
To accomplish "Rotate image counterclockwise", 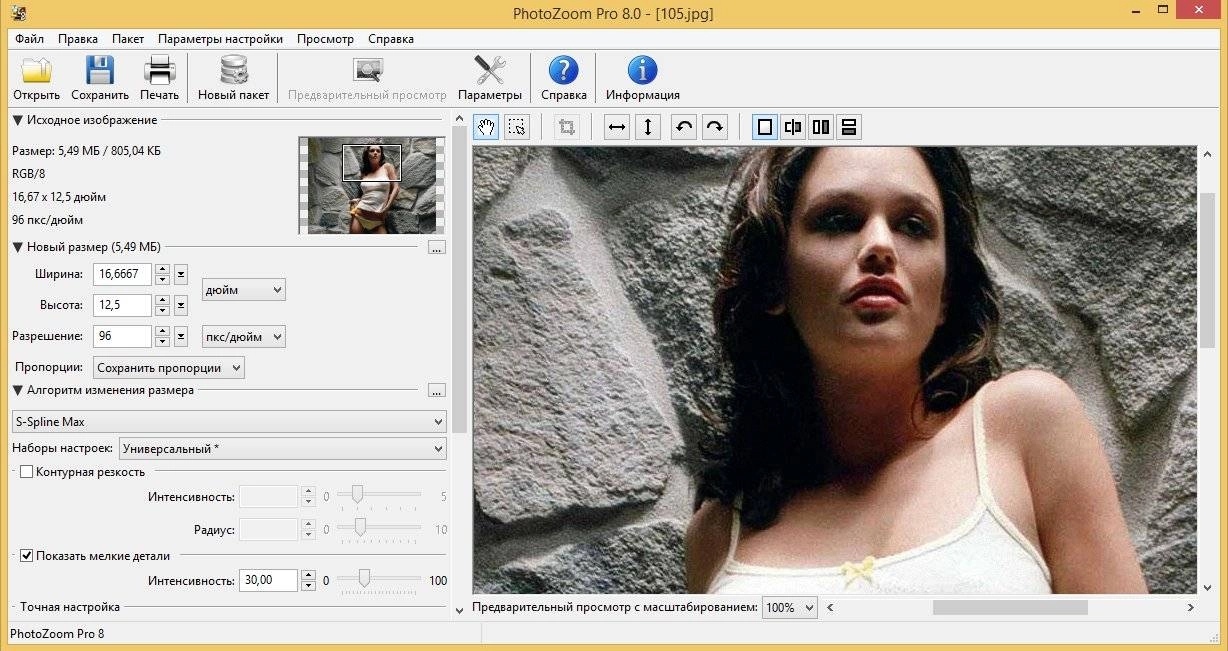I will pyautogui.click(x=684, y=127).
